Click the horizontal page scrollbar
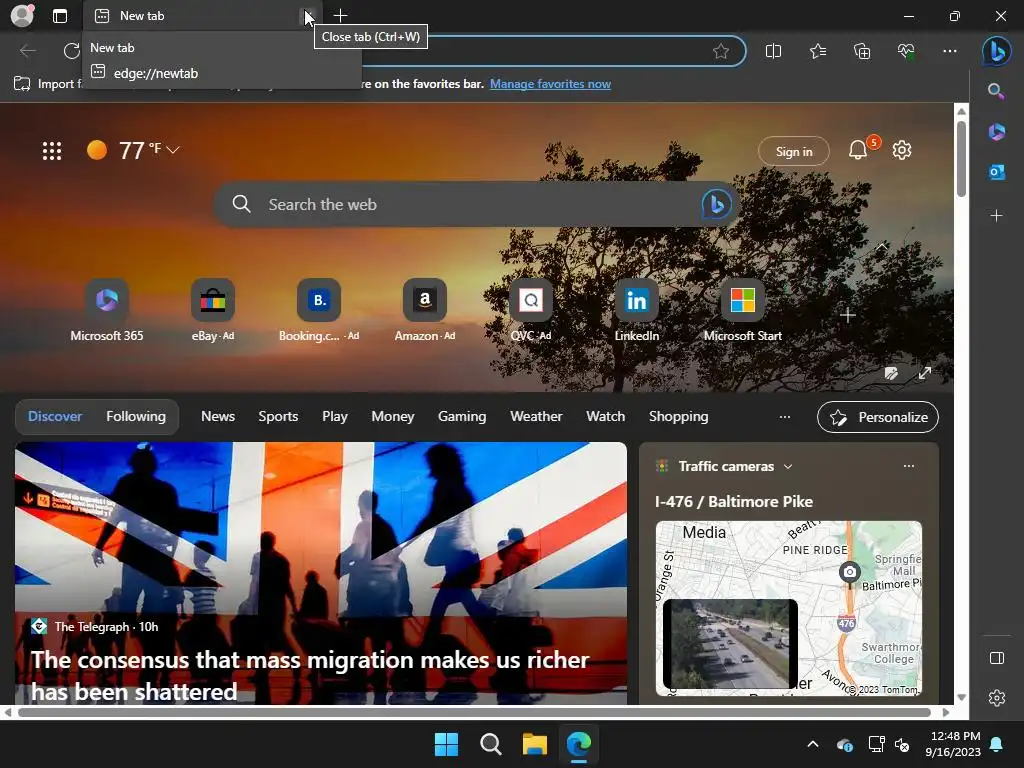Image resolution: width=1024 pixels, height=768 pixels. point(474,712)
